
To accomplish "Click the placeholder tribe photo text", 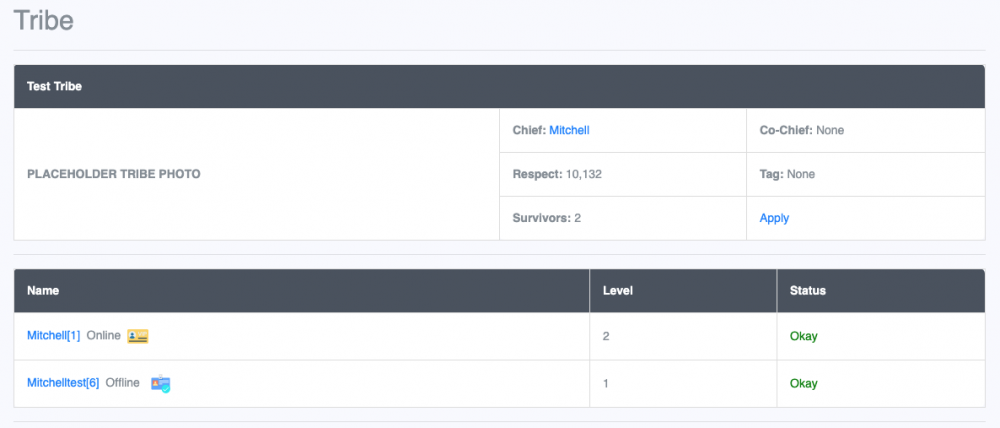I will click(113, 174).
